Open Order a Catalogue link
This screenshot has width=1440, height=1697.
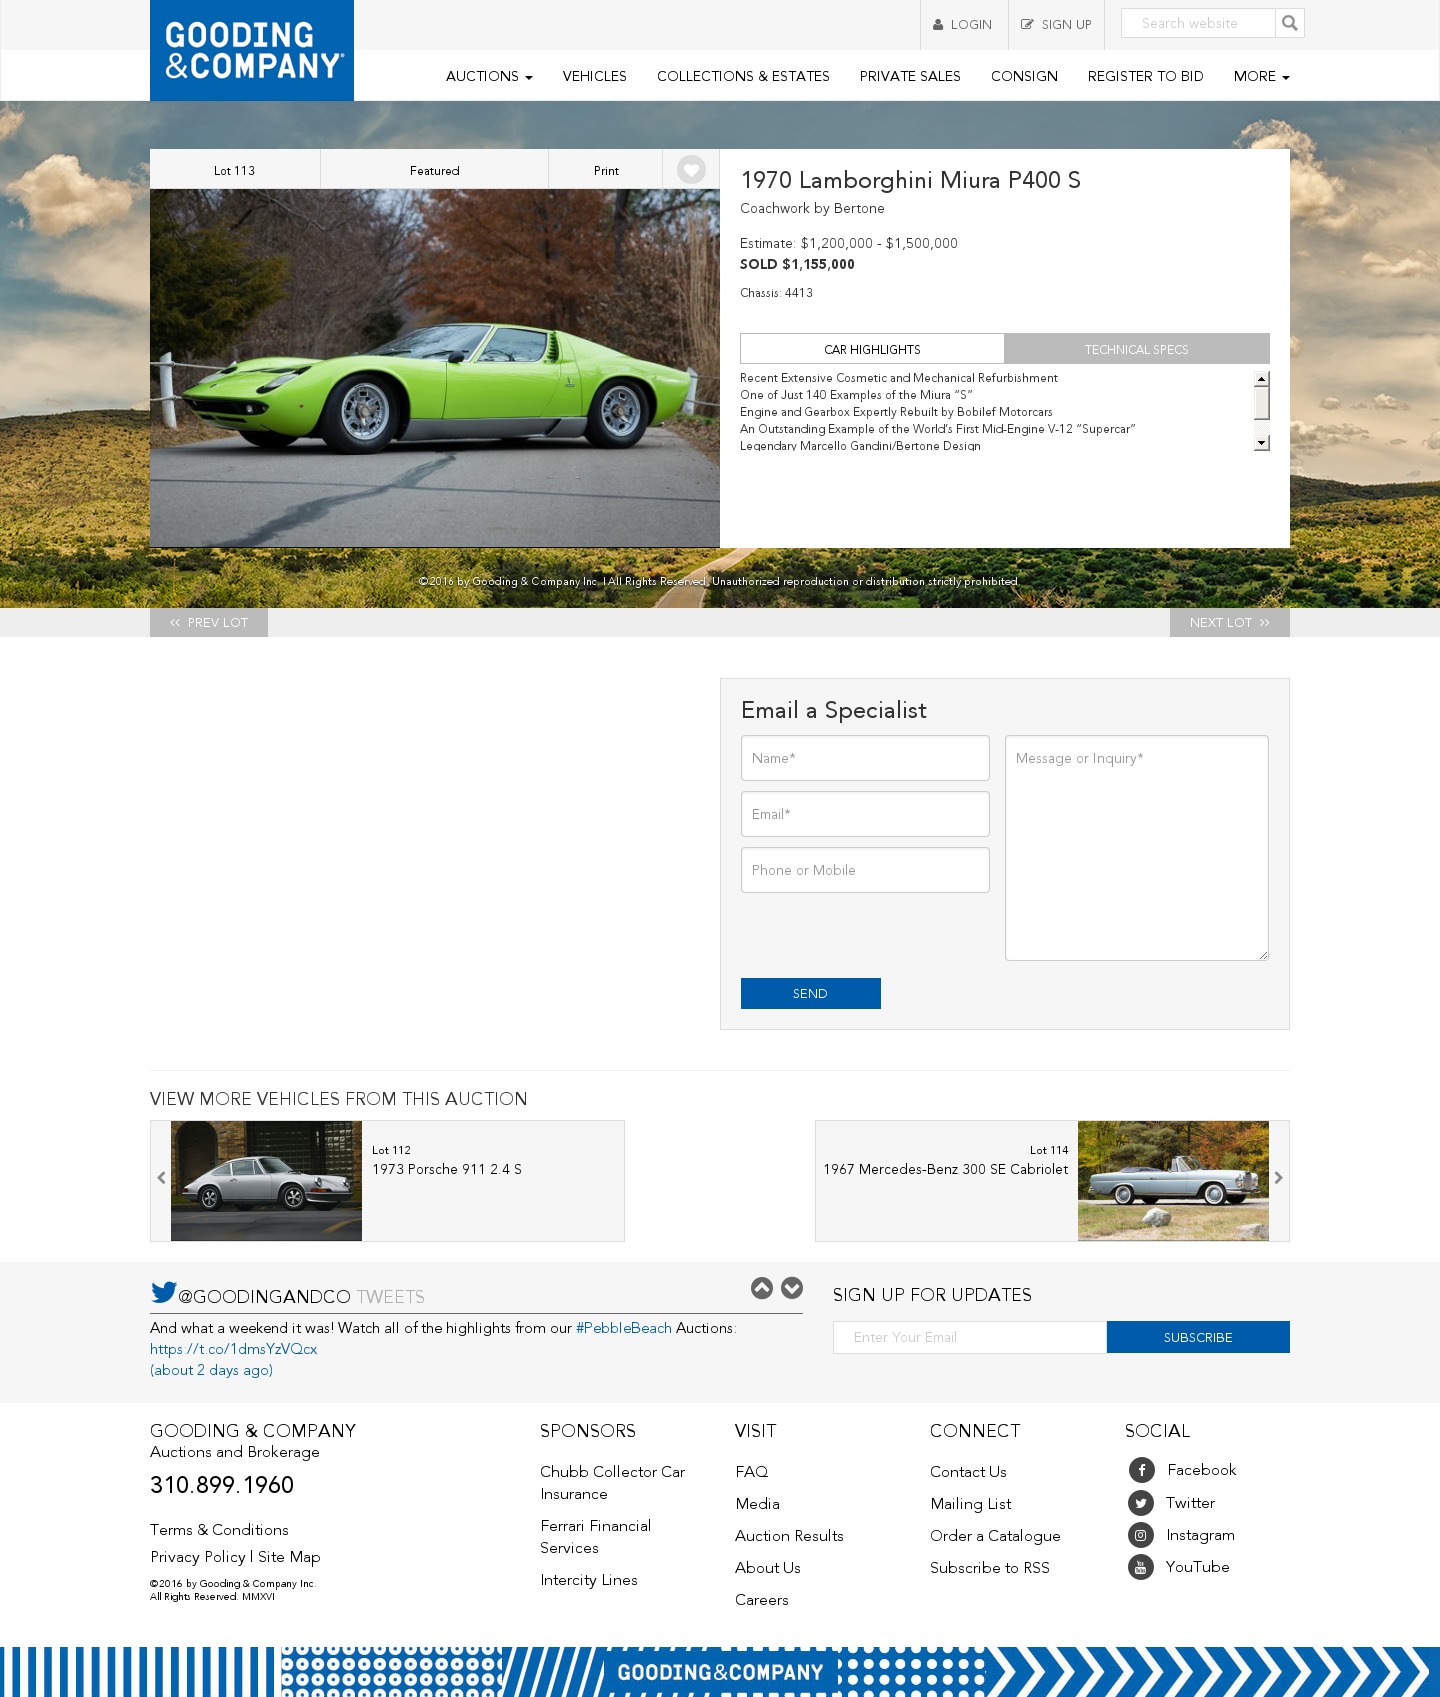[995, 1536]
